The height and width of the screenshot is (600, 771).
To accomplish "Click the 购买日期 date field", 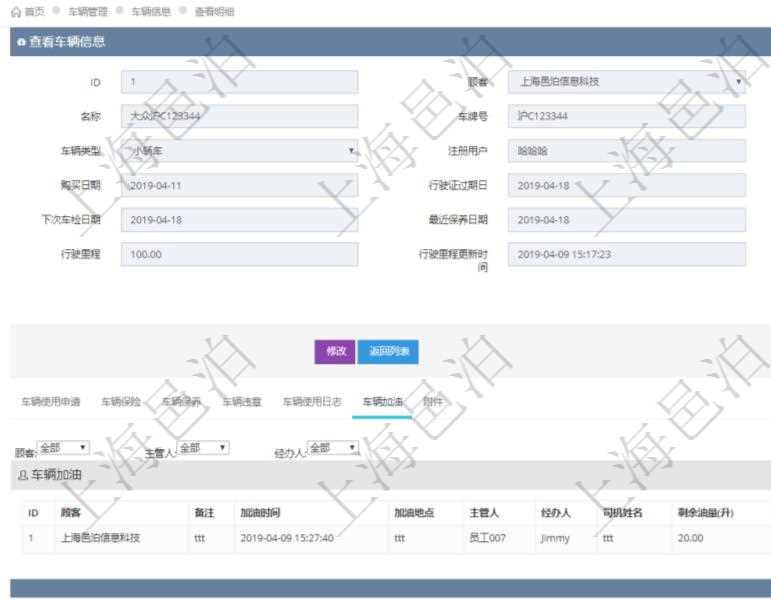I will pyautogui.click(x=239, y=186).
